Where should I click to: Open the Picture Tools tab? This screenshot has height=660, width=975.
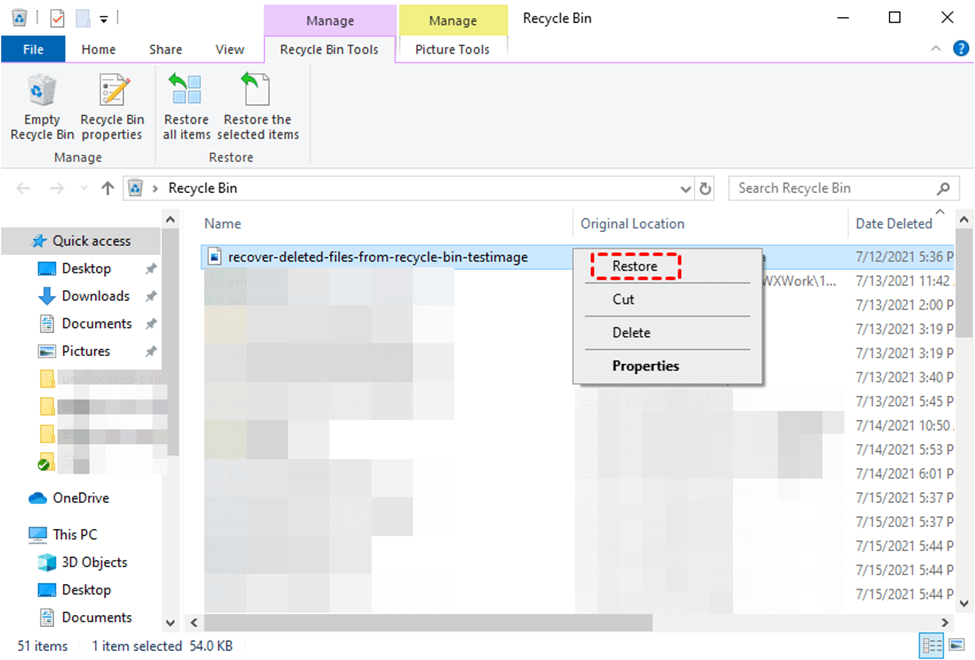(453, 49)
